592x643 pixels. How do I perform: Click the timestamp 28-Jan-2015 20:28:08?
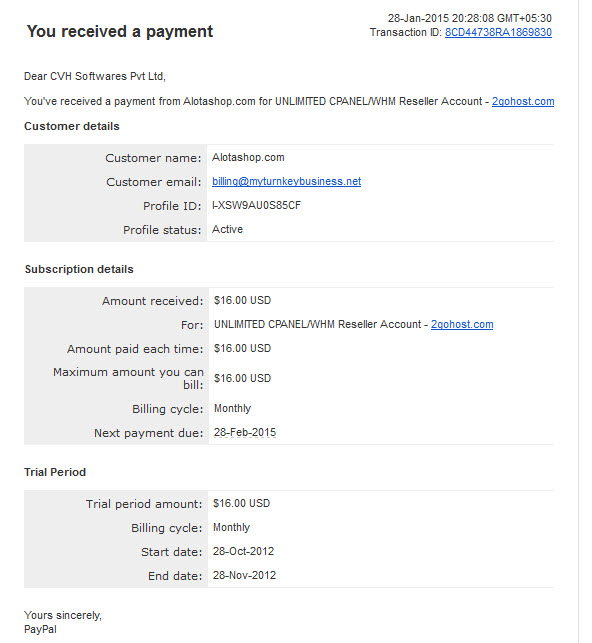click(441, 18)
